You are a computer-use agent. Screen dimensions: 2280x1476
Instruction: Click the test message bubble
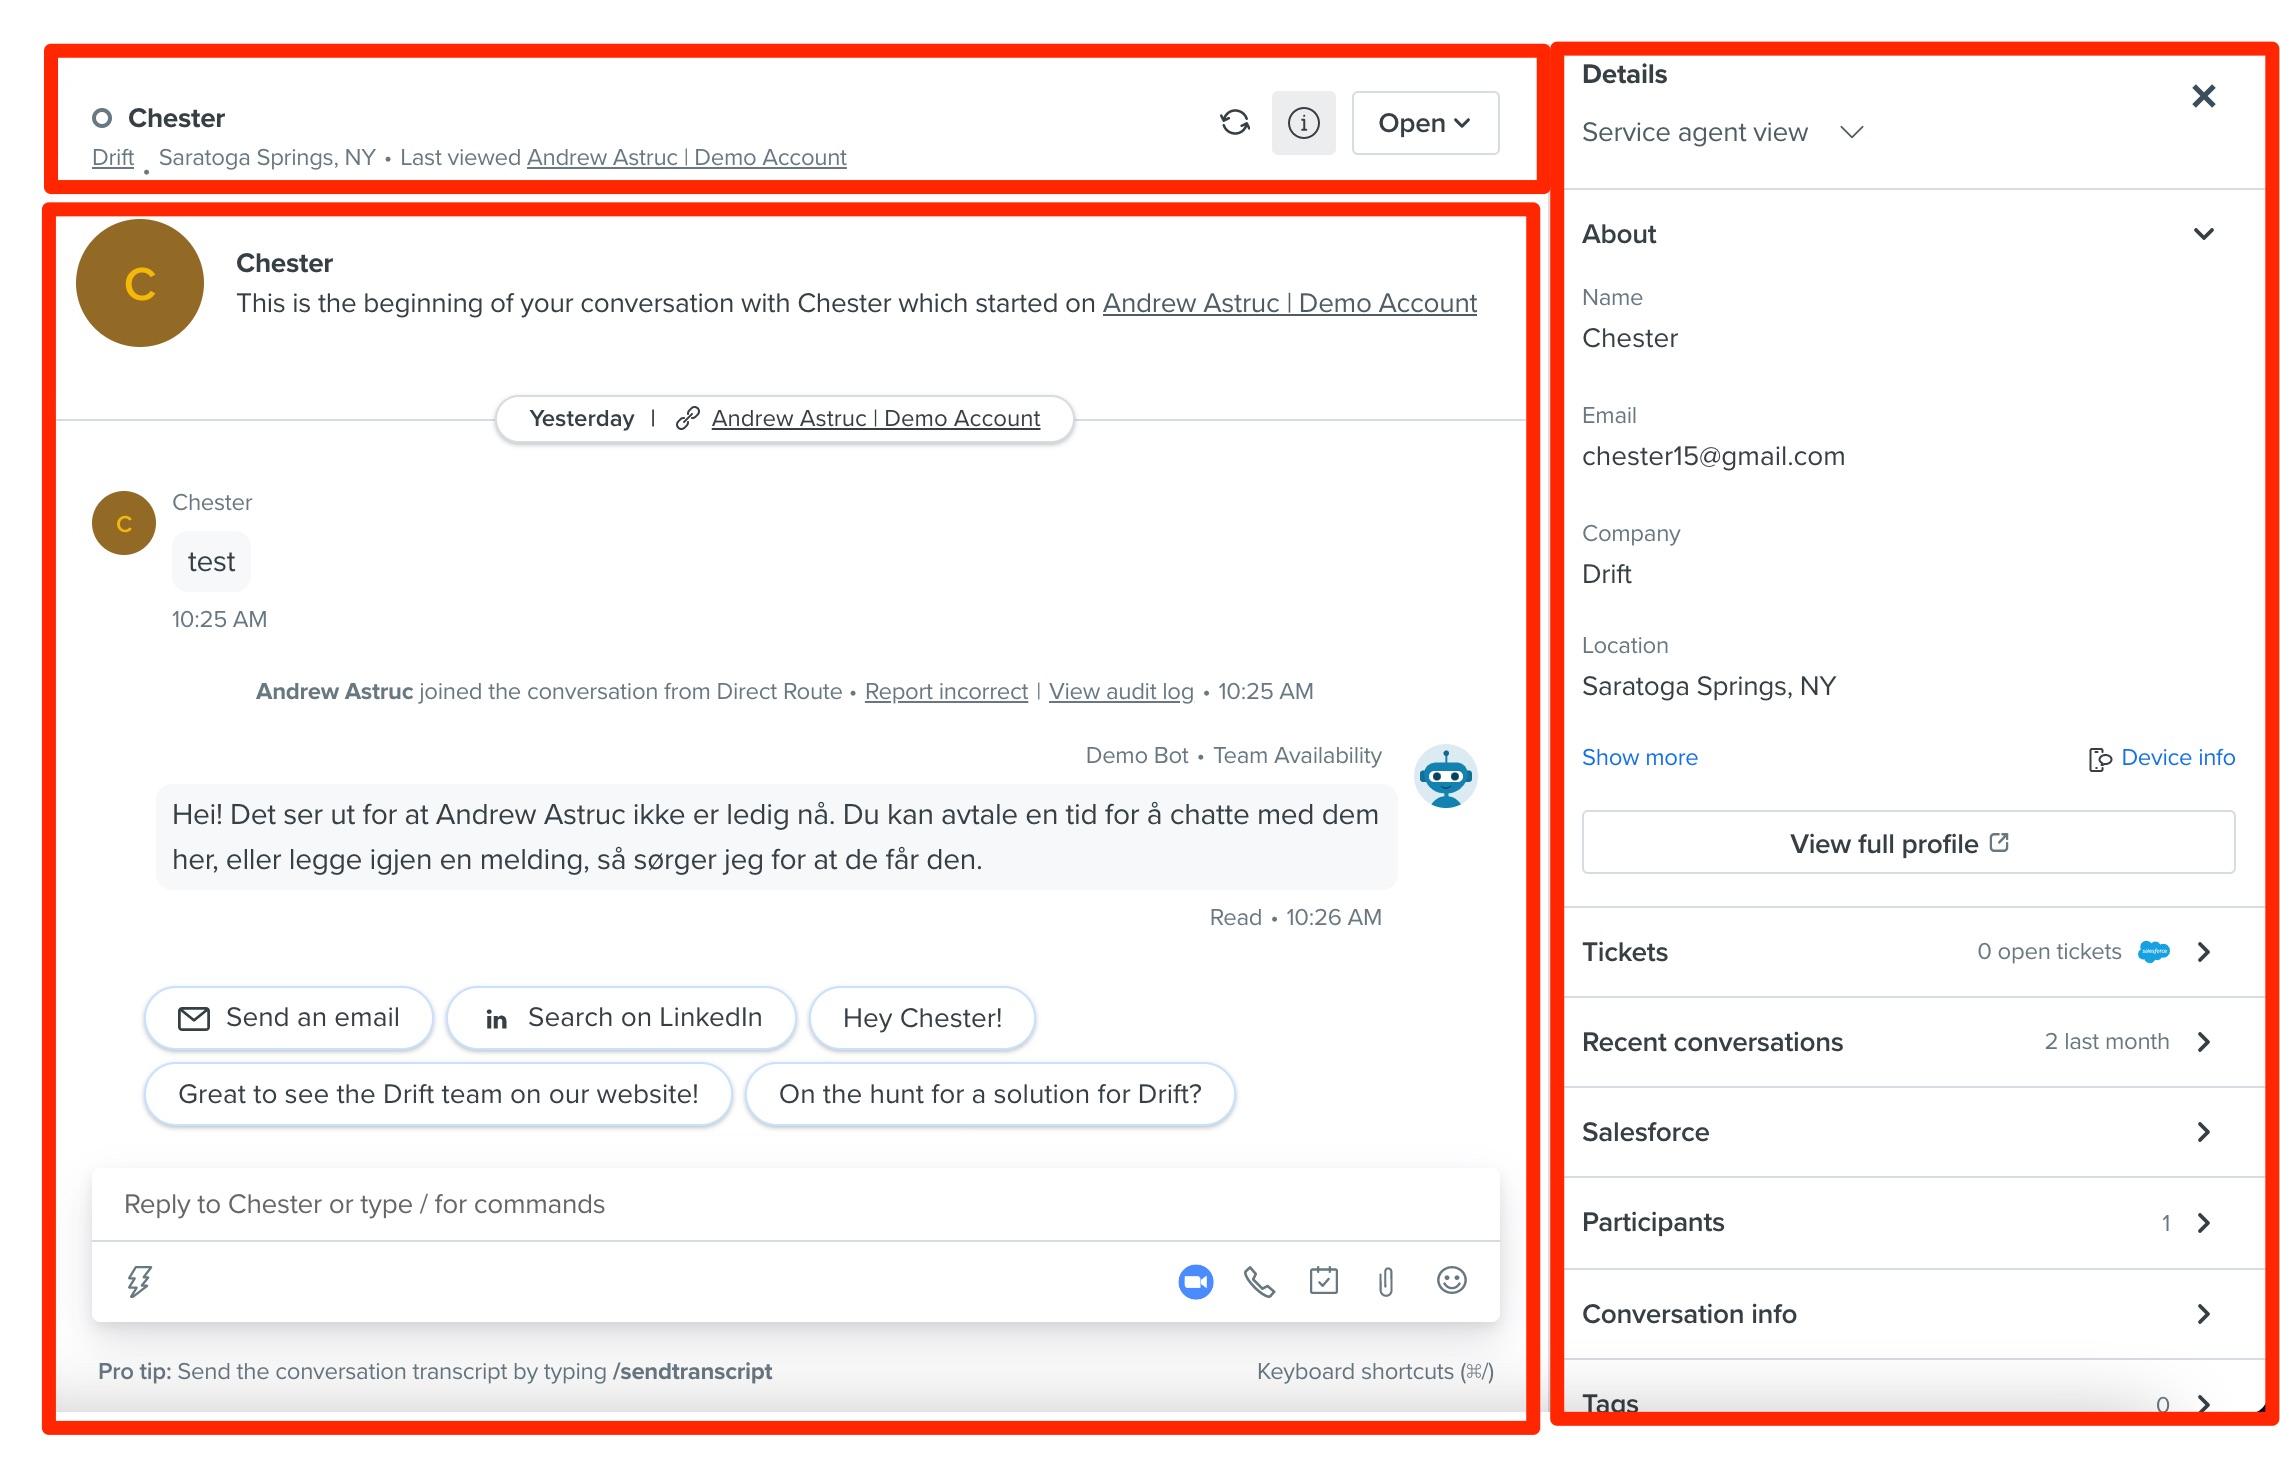click(211, 562)
